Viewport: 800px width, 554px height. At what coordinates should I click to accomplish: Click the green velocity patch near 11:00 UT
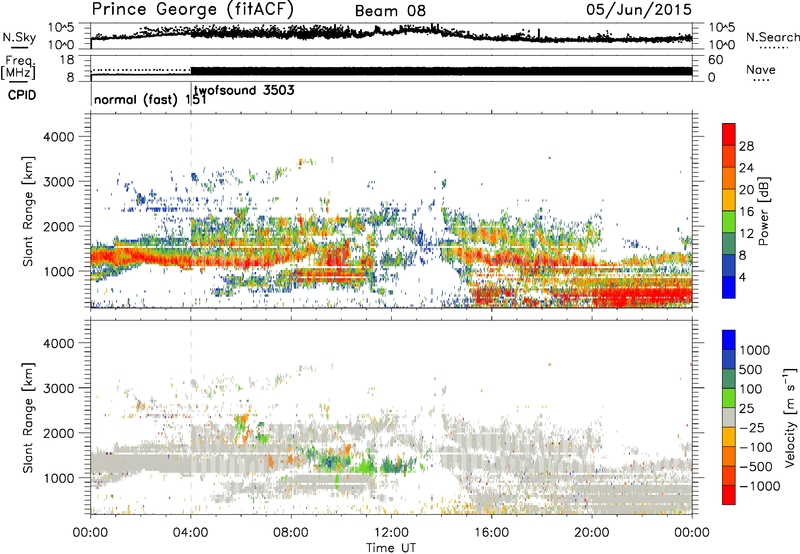pos(363,466)
